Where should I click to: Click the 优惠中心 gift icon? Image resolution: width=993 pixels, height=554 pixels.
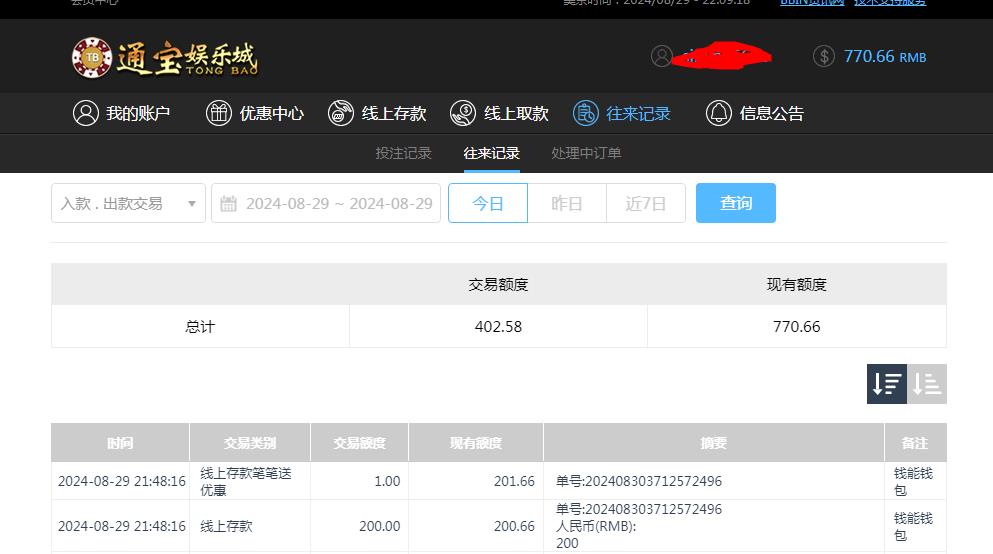219,113
